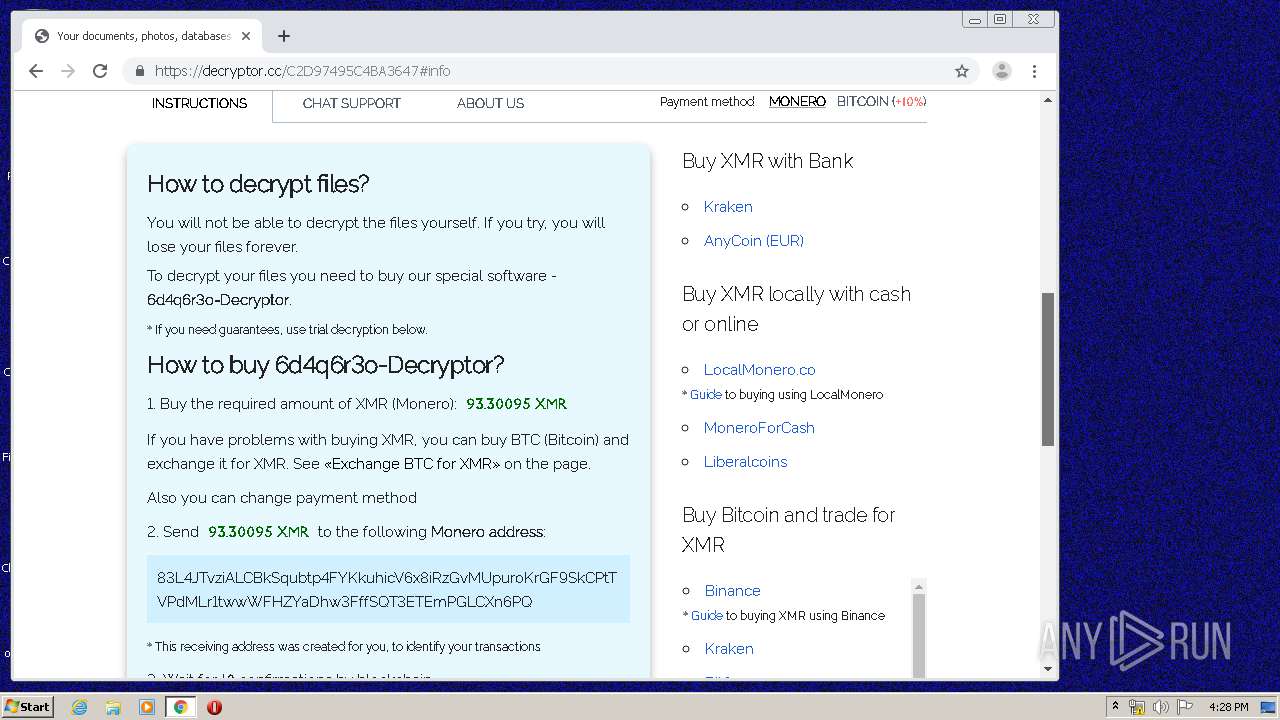
Task: Go back using the browser back arrow
Action: [36, 71]
